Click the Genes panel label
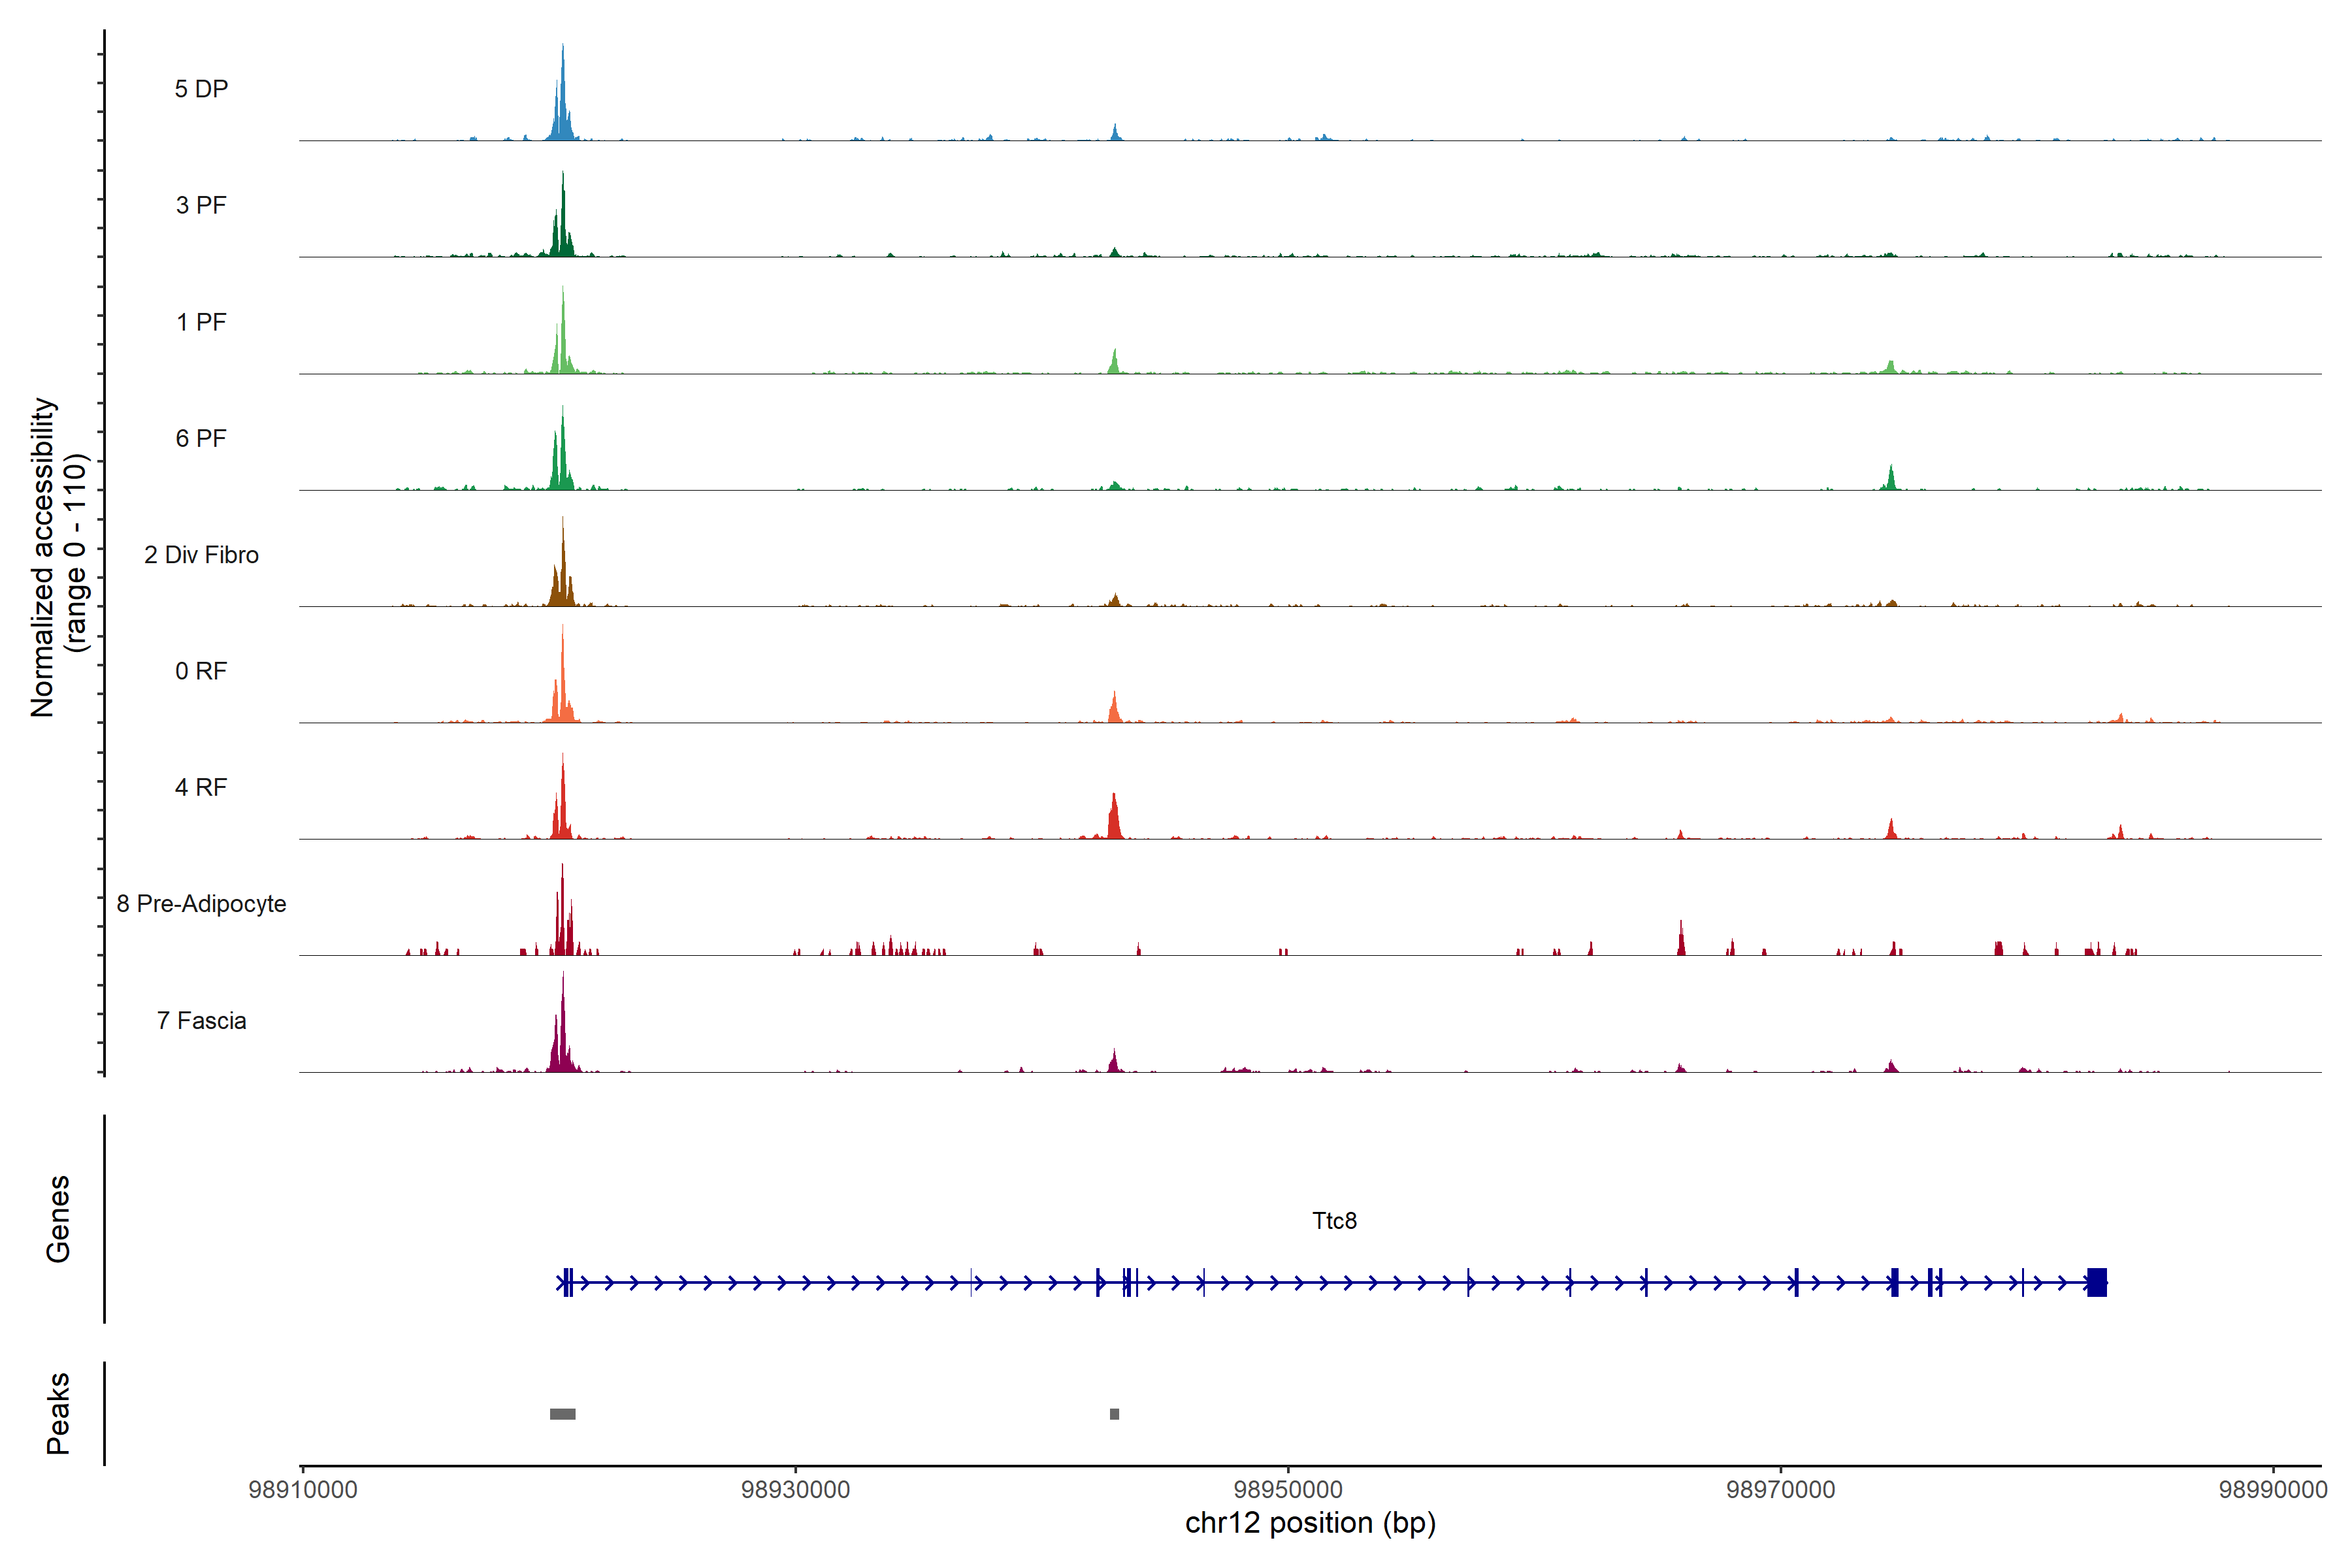2352x1568 pixels. click(x=58, y=1219)
